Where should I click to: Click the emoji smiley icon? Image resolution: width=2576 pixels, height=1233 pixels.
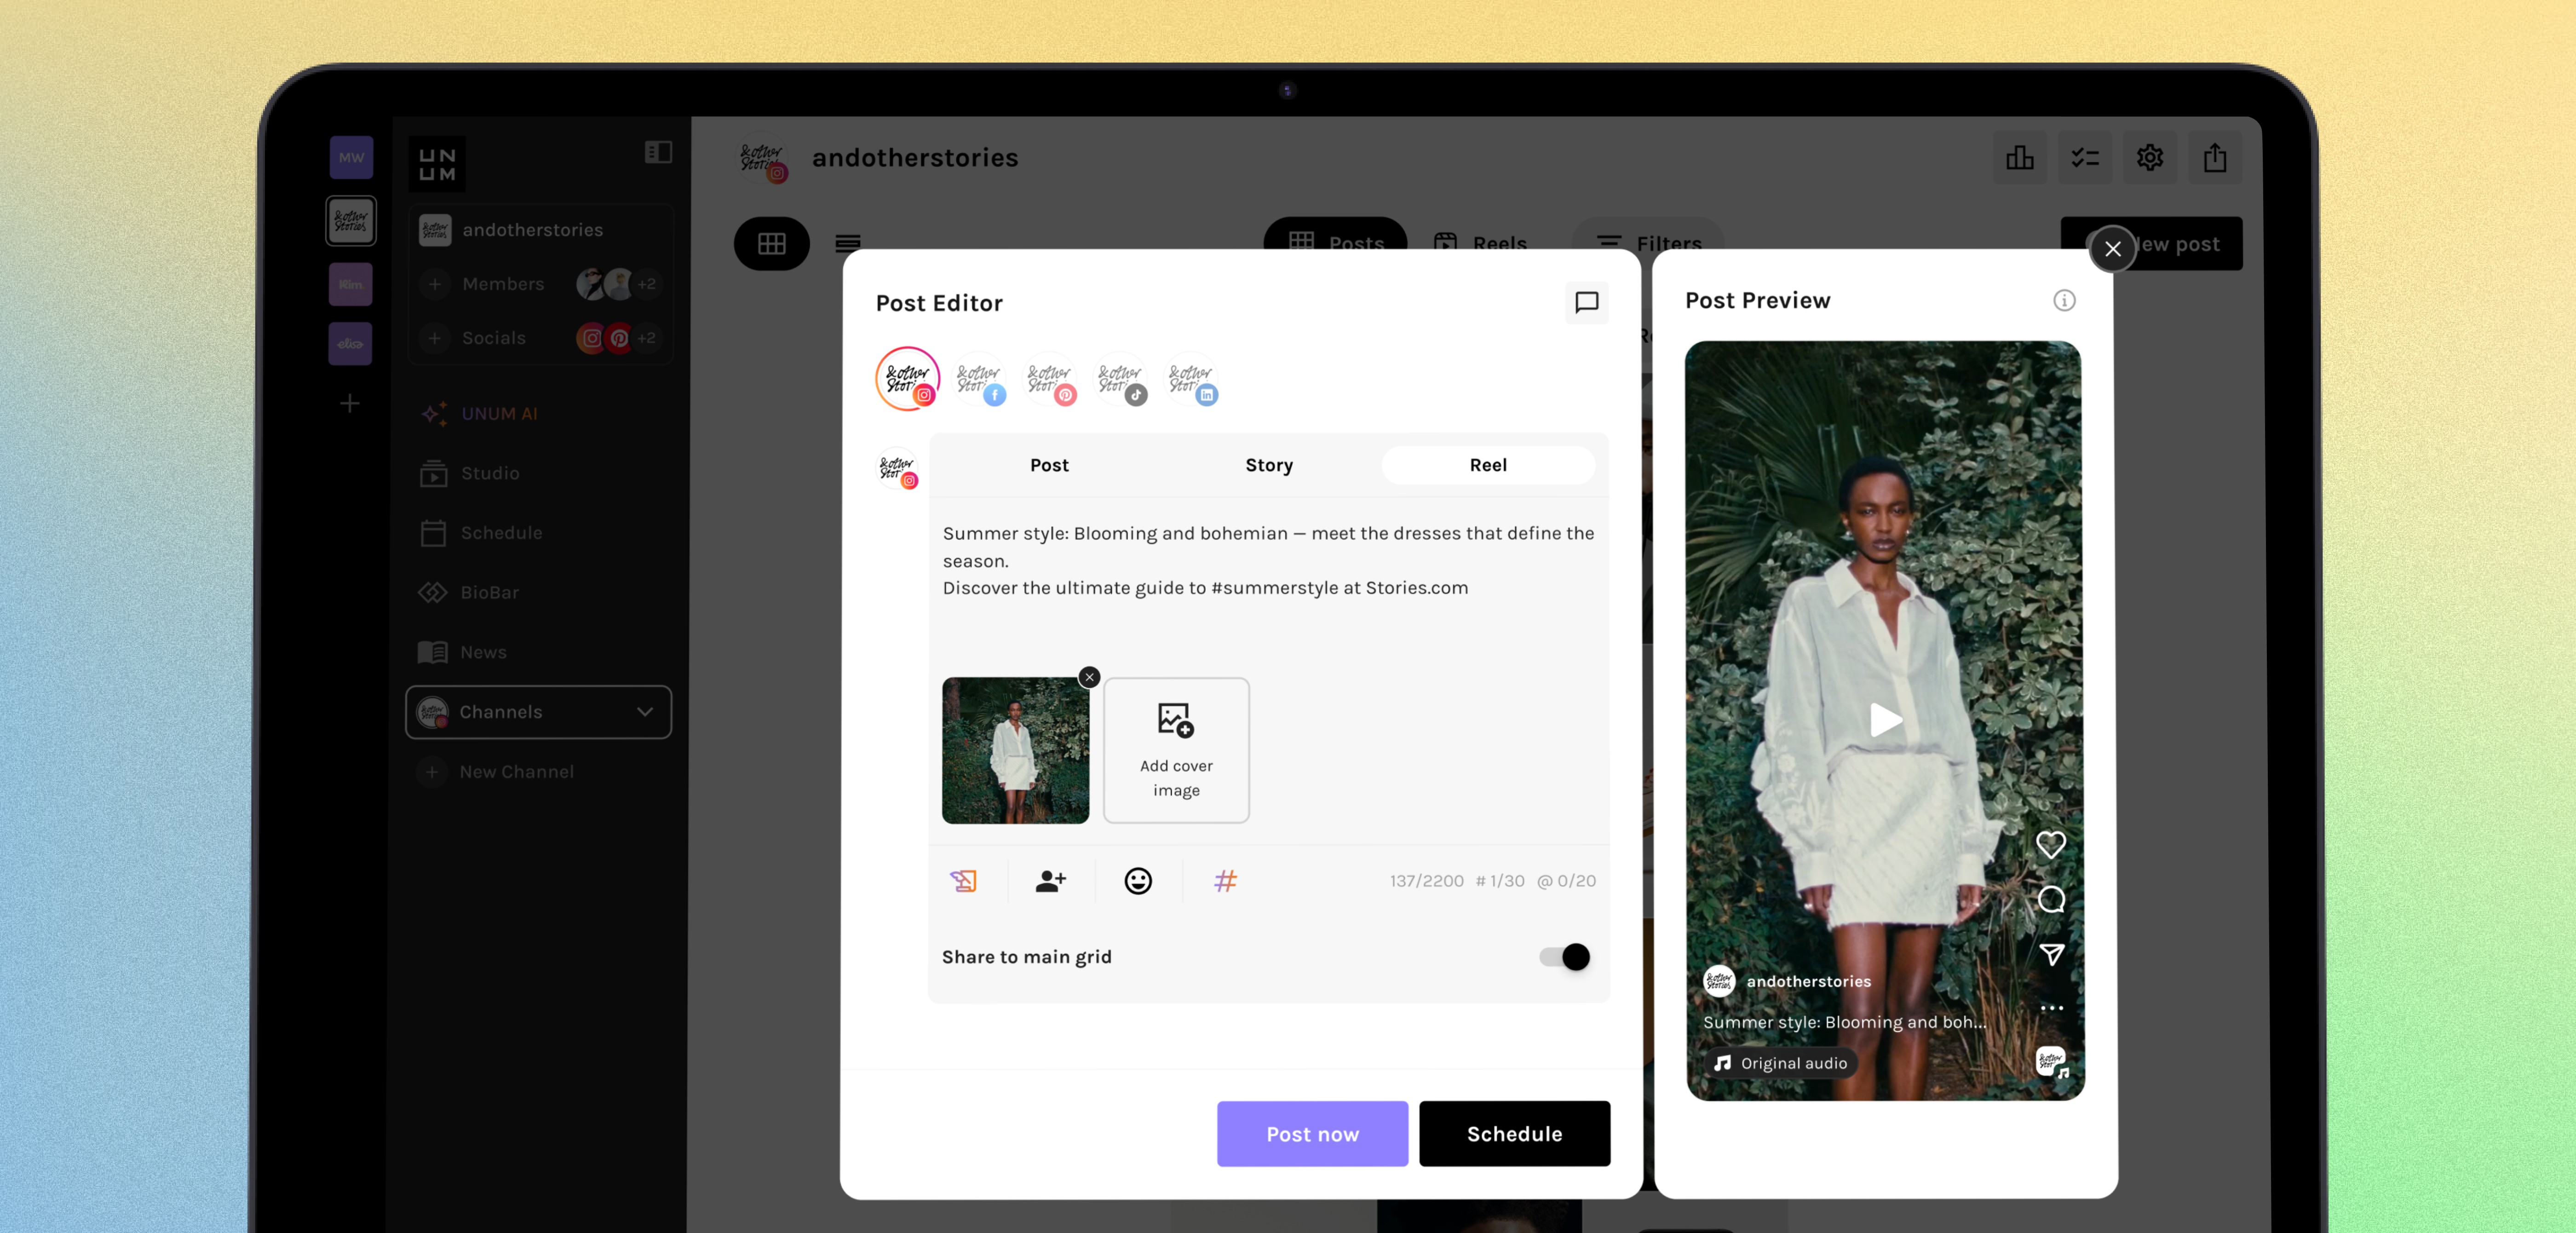(x=1137, y=881)
